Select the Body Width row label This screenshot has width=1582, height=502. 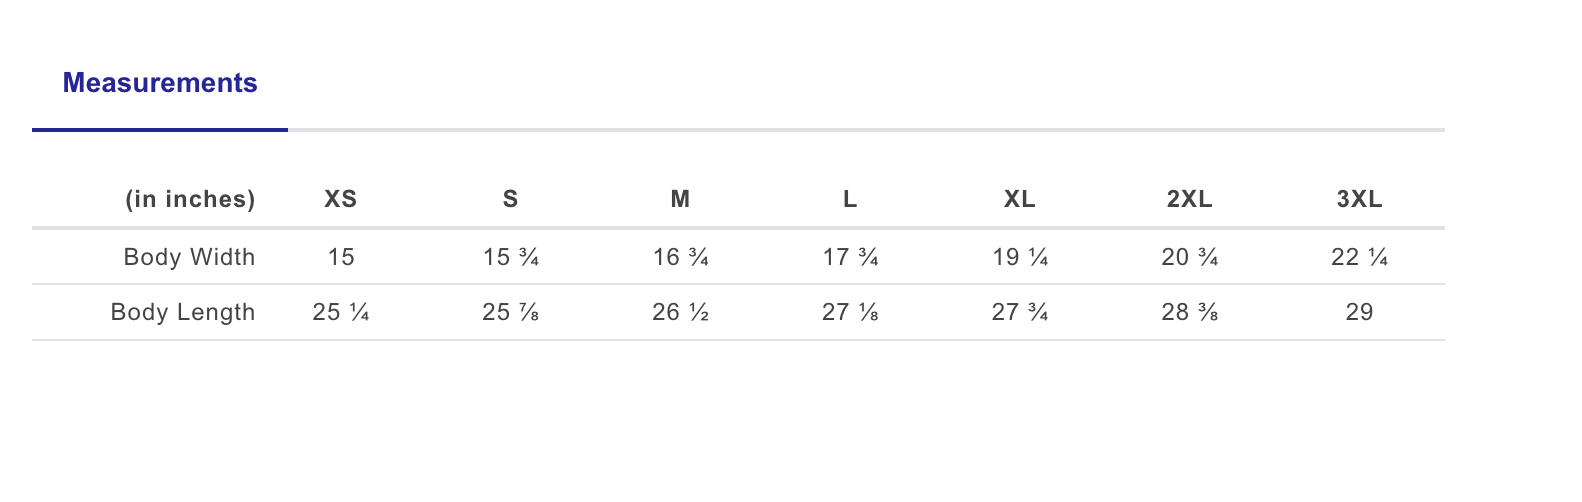(189, 257)
